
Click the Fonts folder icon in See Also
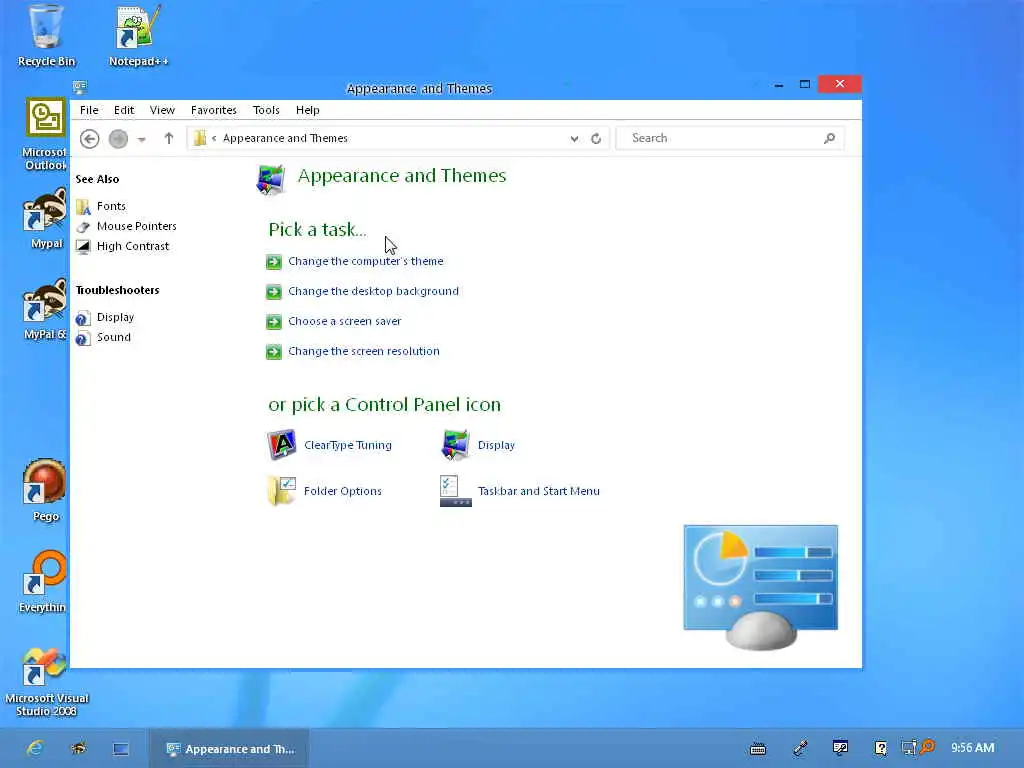coord(83,207)
